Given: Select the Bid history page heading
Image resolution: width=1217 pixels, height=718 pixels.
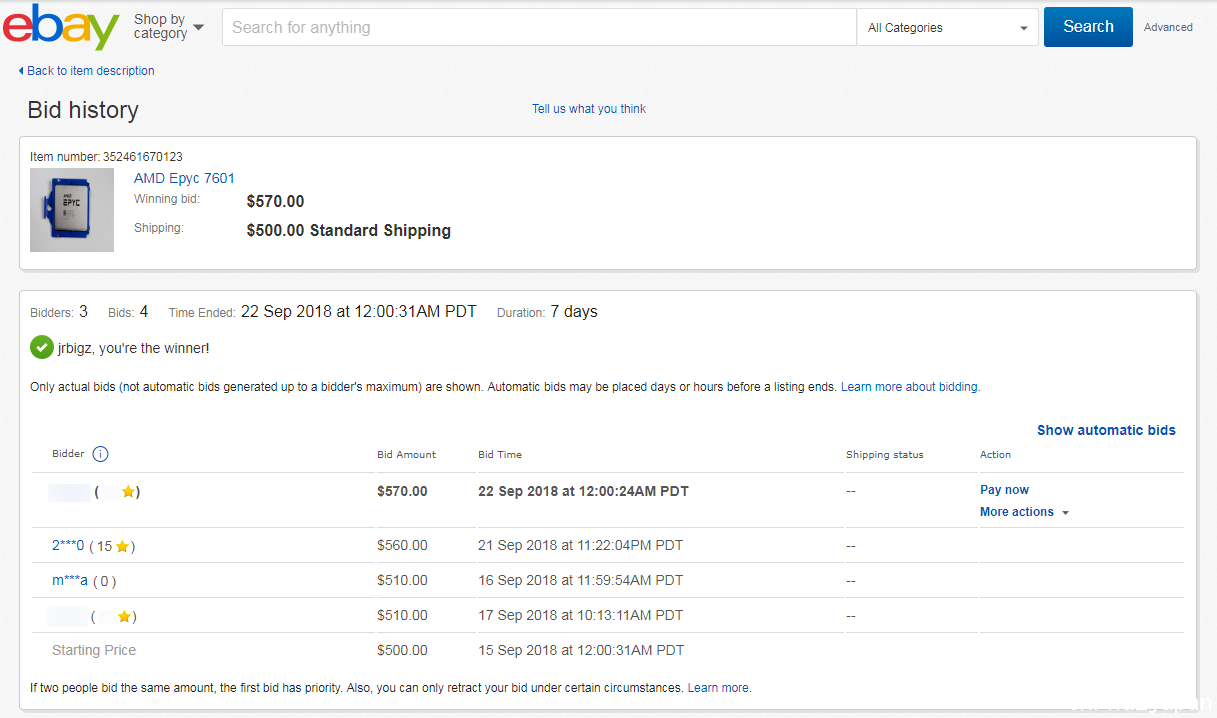Looking at the screenshot, I should click(x=83, y=110).
